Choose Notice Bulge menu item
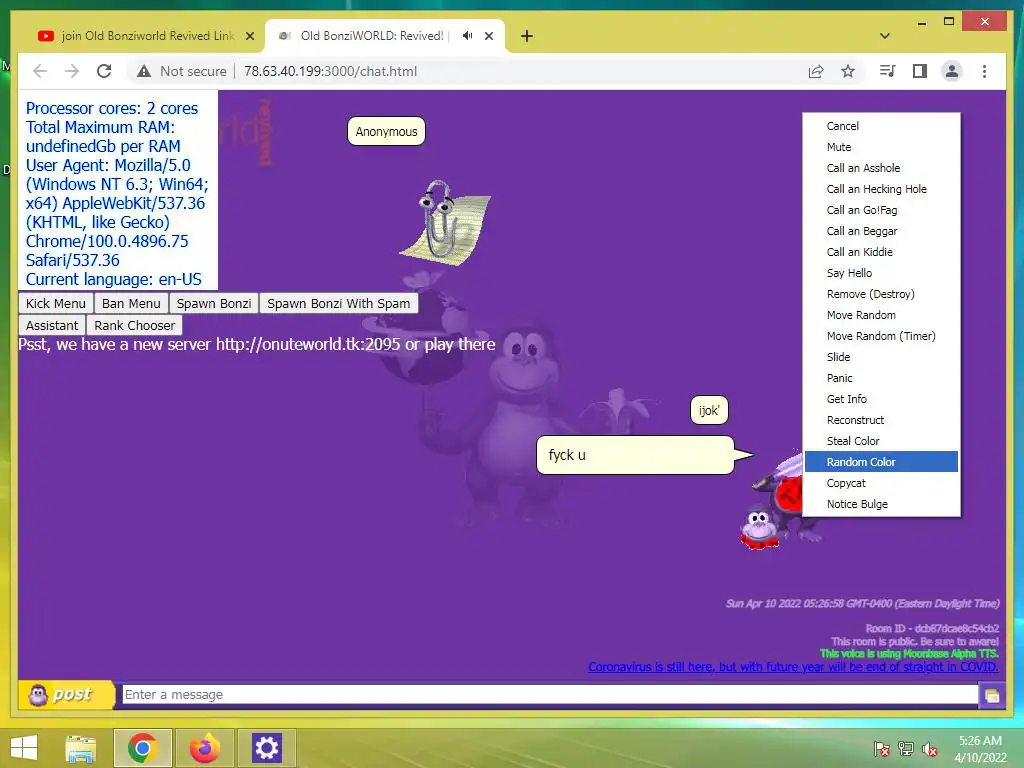The height and width of the screenshot is (768, 1024). click(x=881, y=504)
